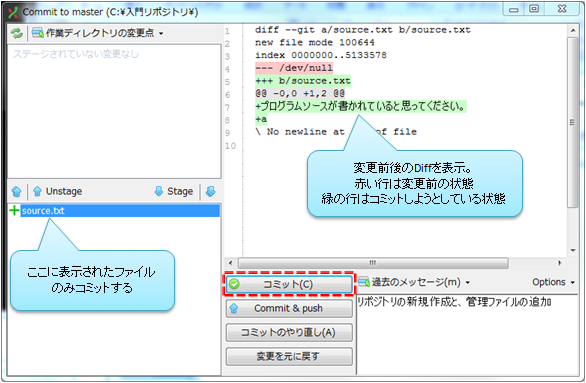Viewport: 586px width, 383px height.
Task: Open the 過去のメッセージ(m) dropdown
Action: [414, 282]
